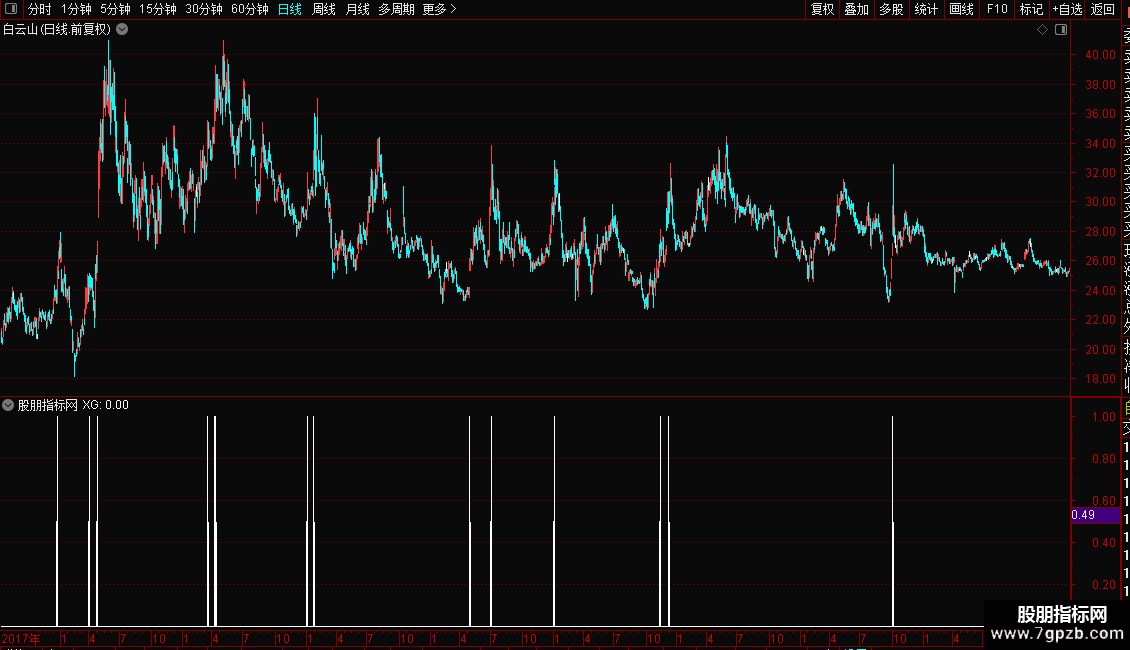Viewport: 1130px width, 650px height.
Task: Open 多周期 multi-period view
Action: [x=396, y=9]
